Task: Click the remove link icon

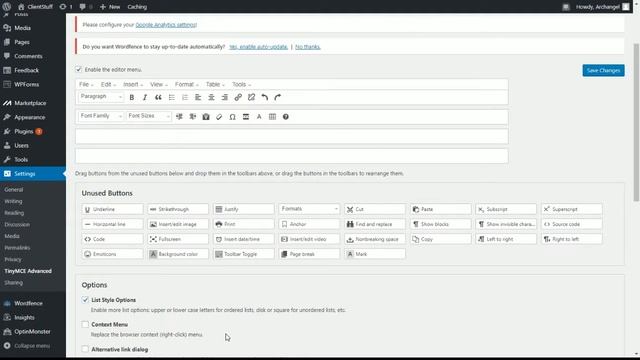Action: 251,97
